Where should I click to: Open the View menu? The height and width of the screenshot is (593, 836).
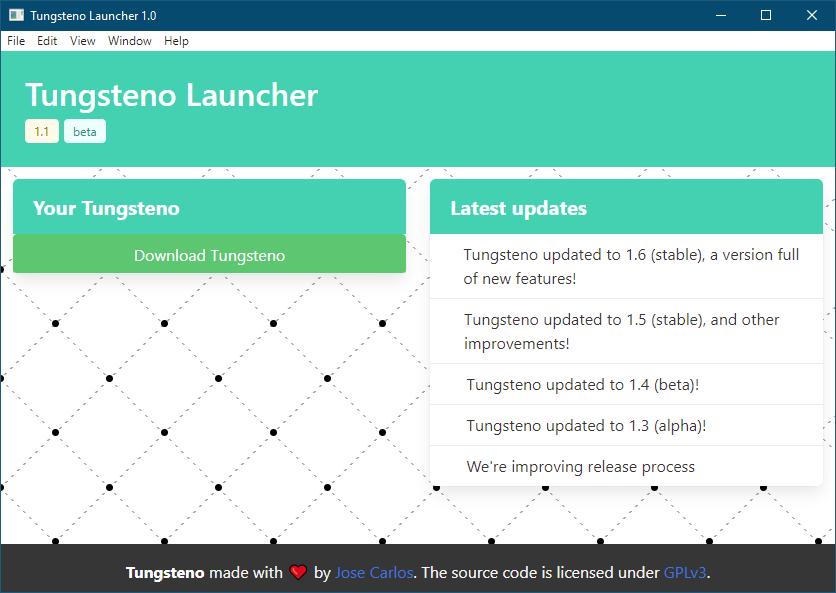[x=83, y=41]
